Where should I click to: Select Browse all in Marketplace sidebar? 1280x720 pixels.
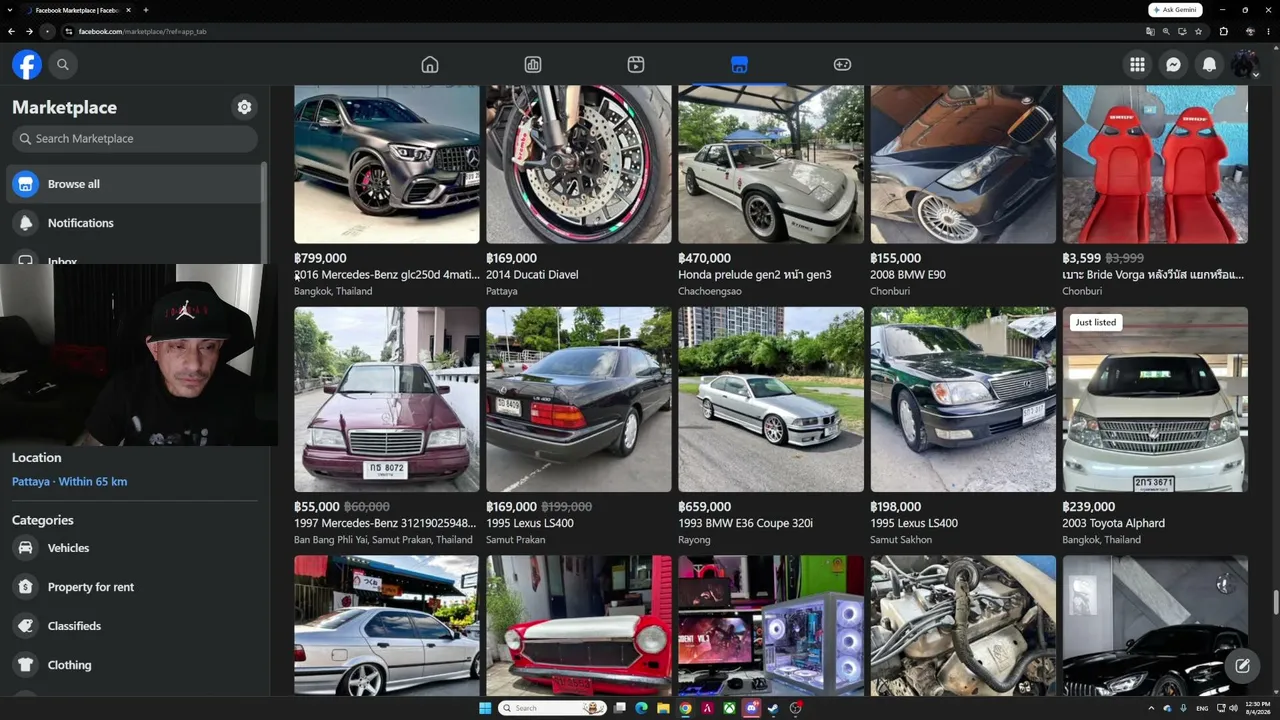134,184
